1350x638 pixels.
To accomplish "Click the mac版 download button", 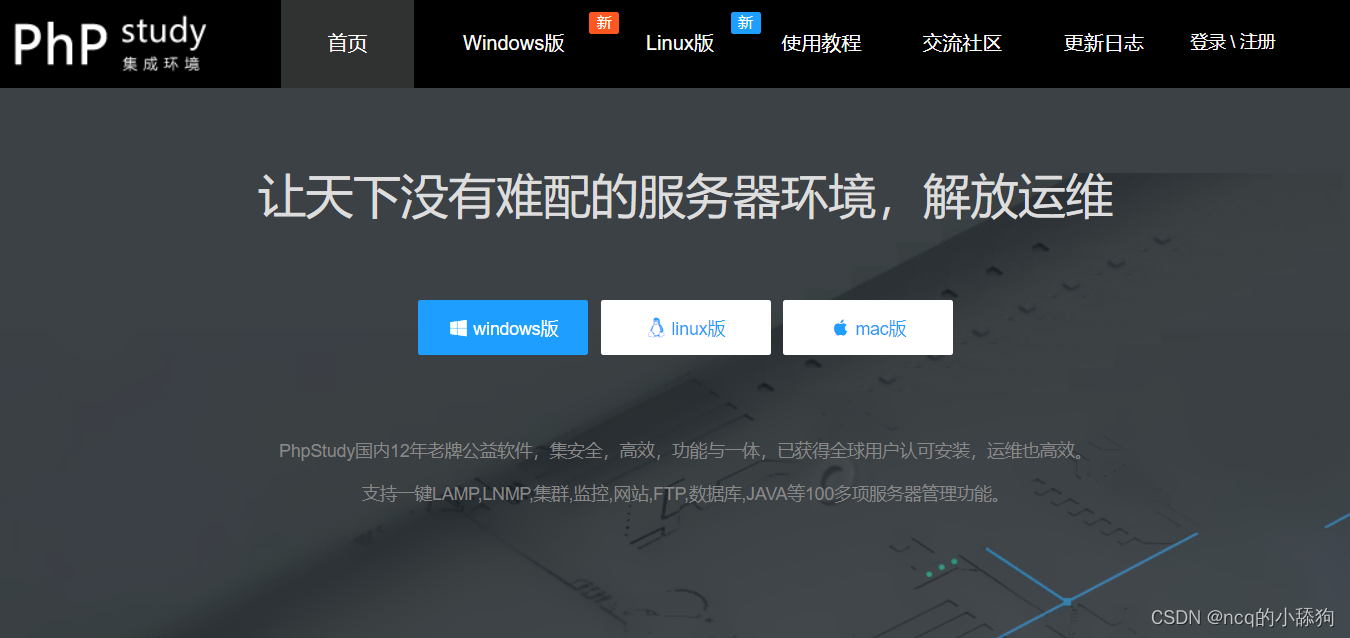I will [868, 327].
